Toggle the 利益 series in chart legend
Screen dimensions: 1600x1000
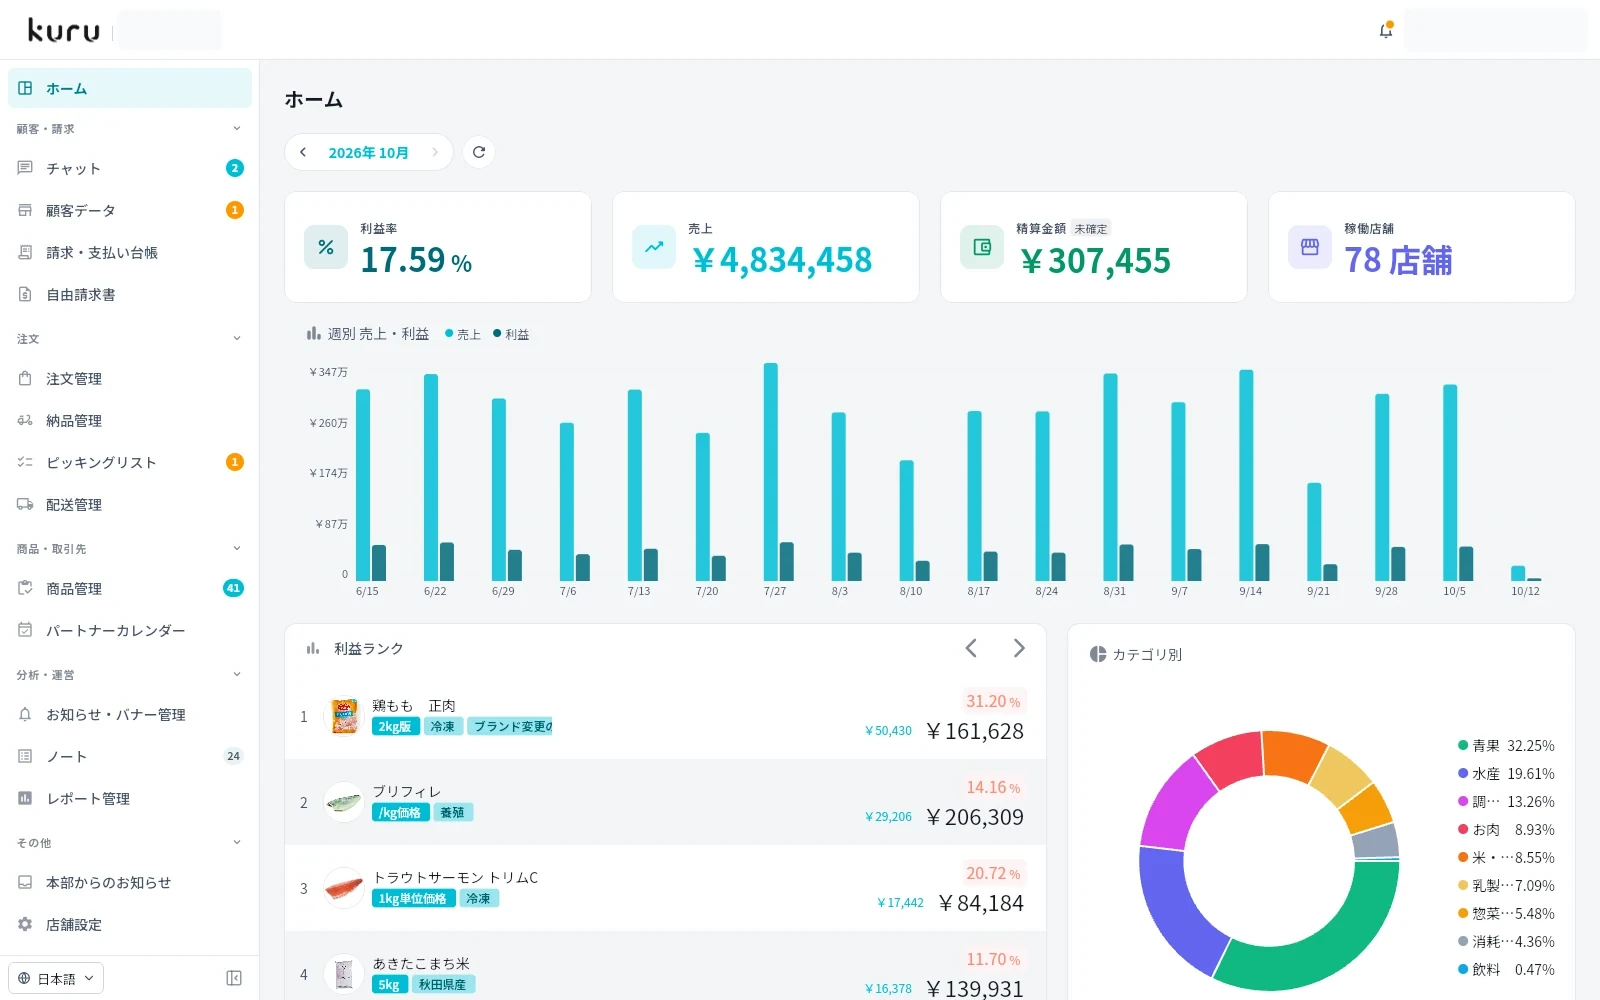tap(511, 334)
